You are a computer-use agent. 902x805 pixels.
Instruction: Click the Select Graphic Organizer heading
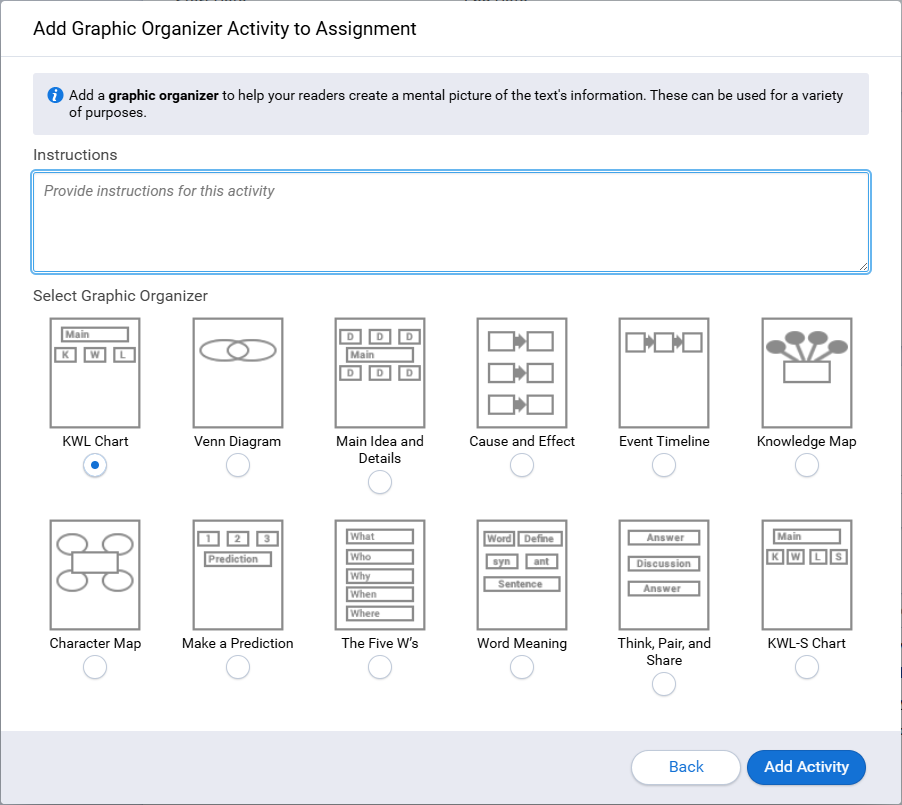point(120,296)
